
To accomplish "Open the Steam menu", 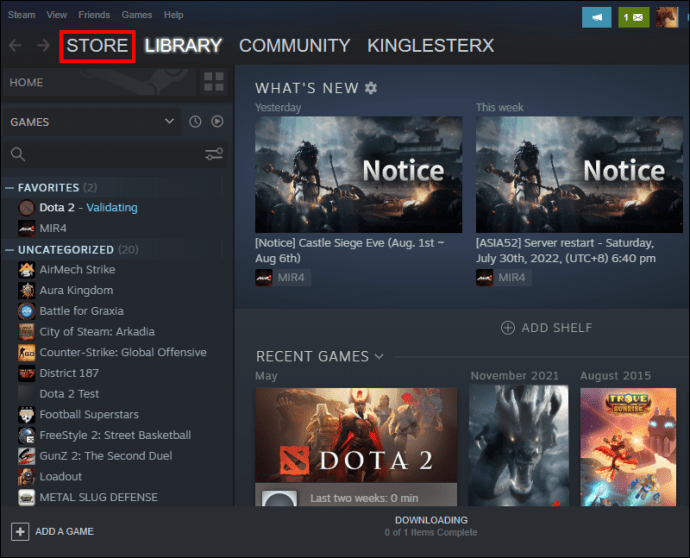I will [21, 15].
